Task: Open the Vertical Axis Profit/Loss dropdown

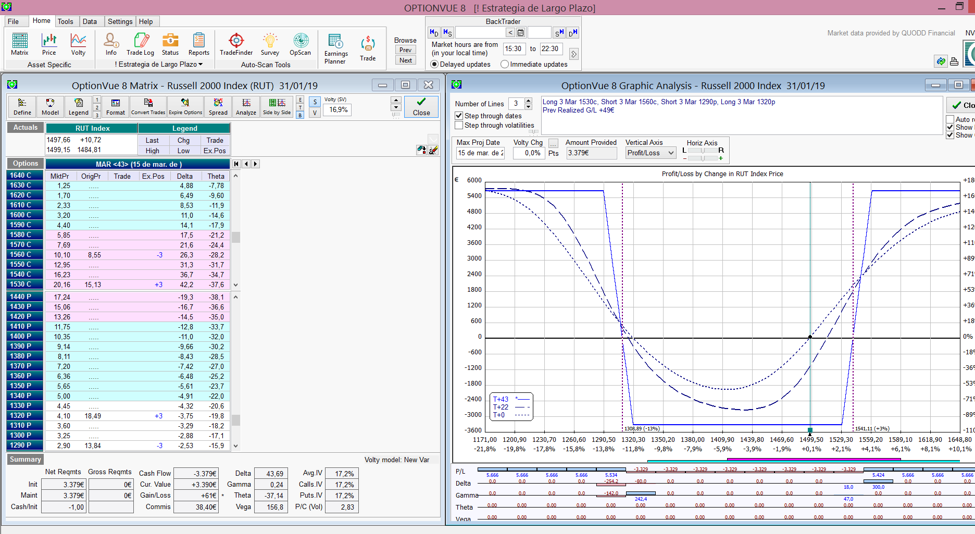Action: click(x=650, y=152)
